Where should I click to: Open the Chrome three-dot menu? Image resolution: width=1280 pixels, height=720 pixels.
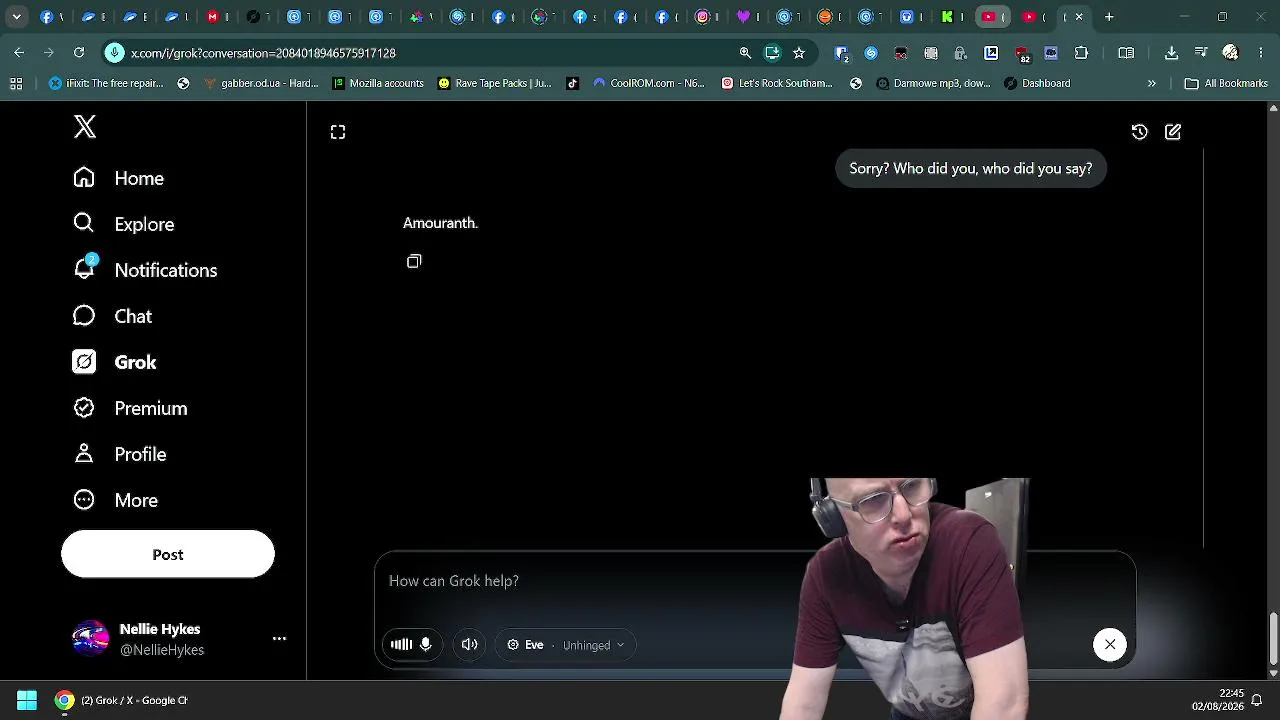[x=1259, y=53]
